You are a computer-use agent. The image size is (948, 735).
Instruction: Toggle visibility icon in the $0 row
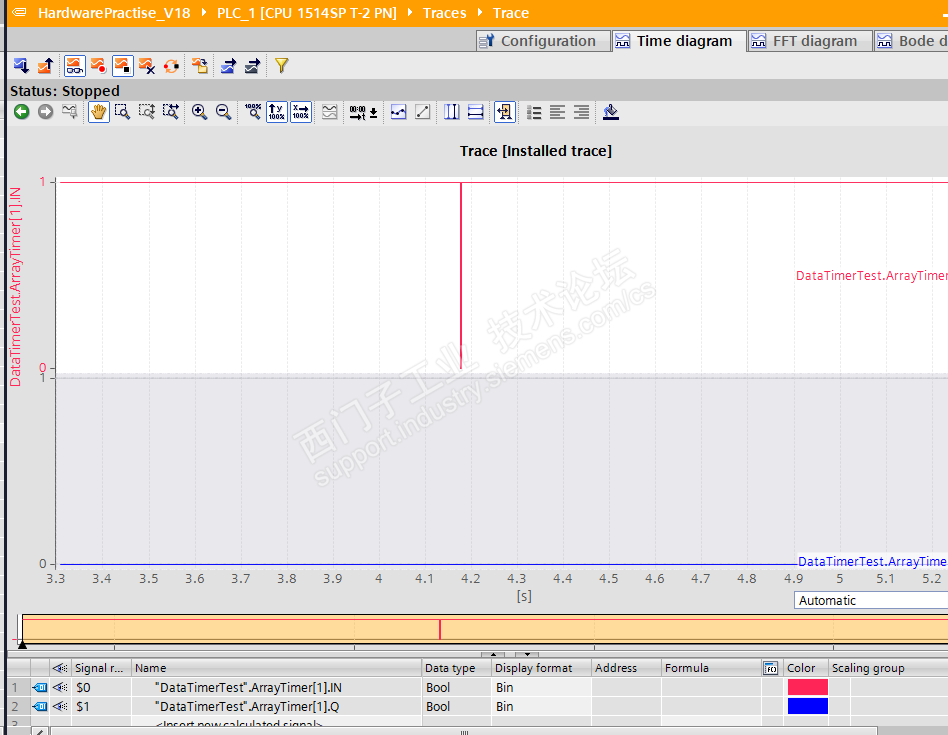point(60,687)
